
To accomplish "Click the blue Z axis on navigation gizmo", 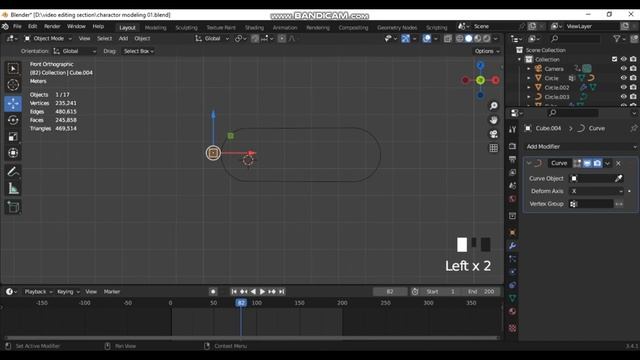I will (x=480, y=65).
